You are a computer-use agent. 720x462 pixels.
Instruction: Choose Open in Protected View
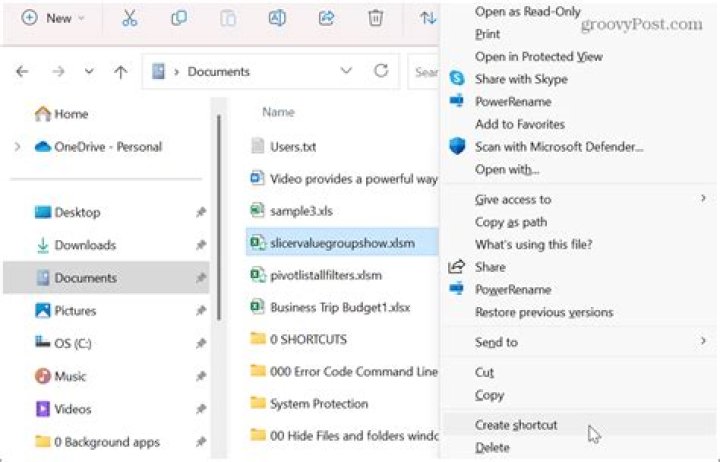point(539,56)
